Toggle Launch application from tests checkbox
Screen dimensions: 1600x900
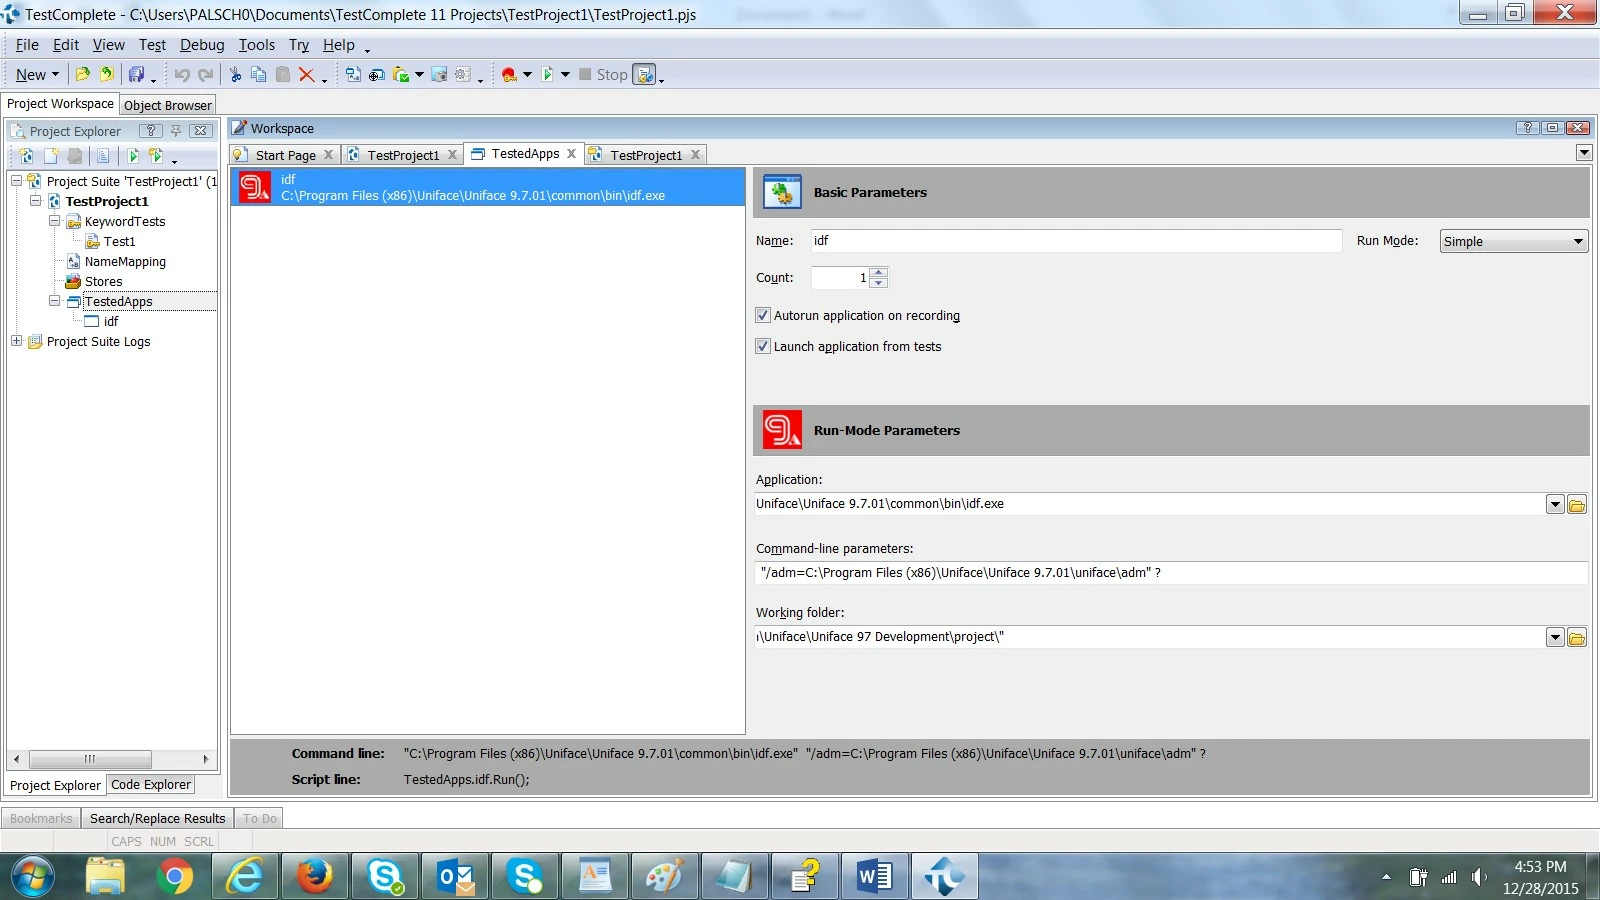tap(763, 346)
